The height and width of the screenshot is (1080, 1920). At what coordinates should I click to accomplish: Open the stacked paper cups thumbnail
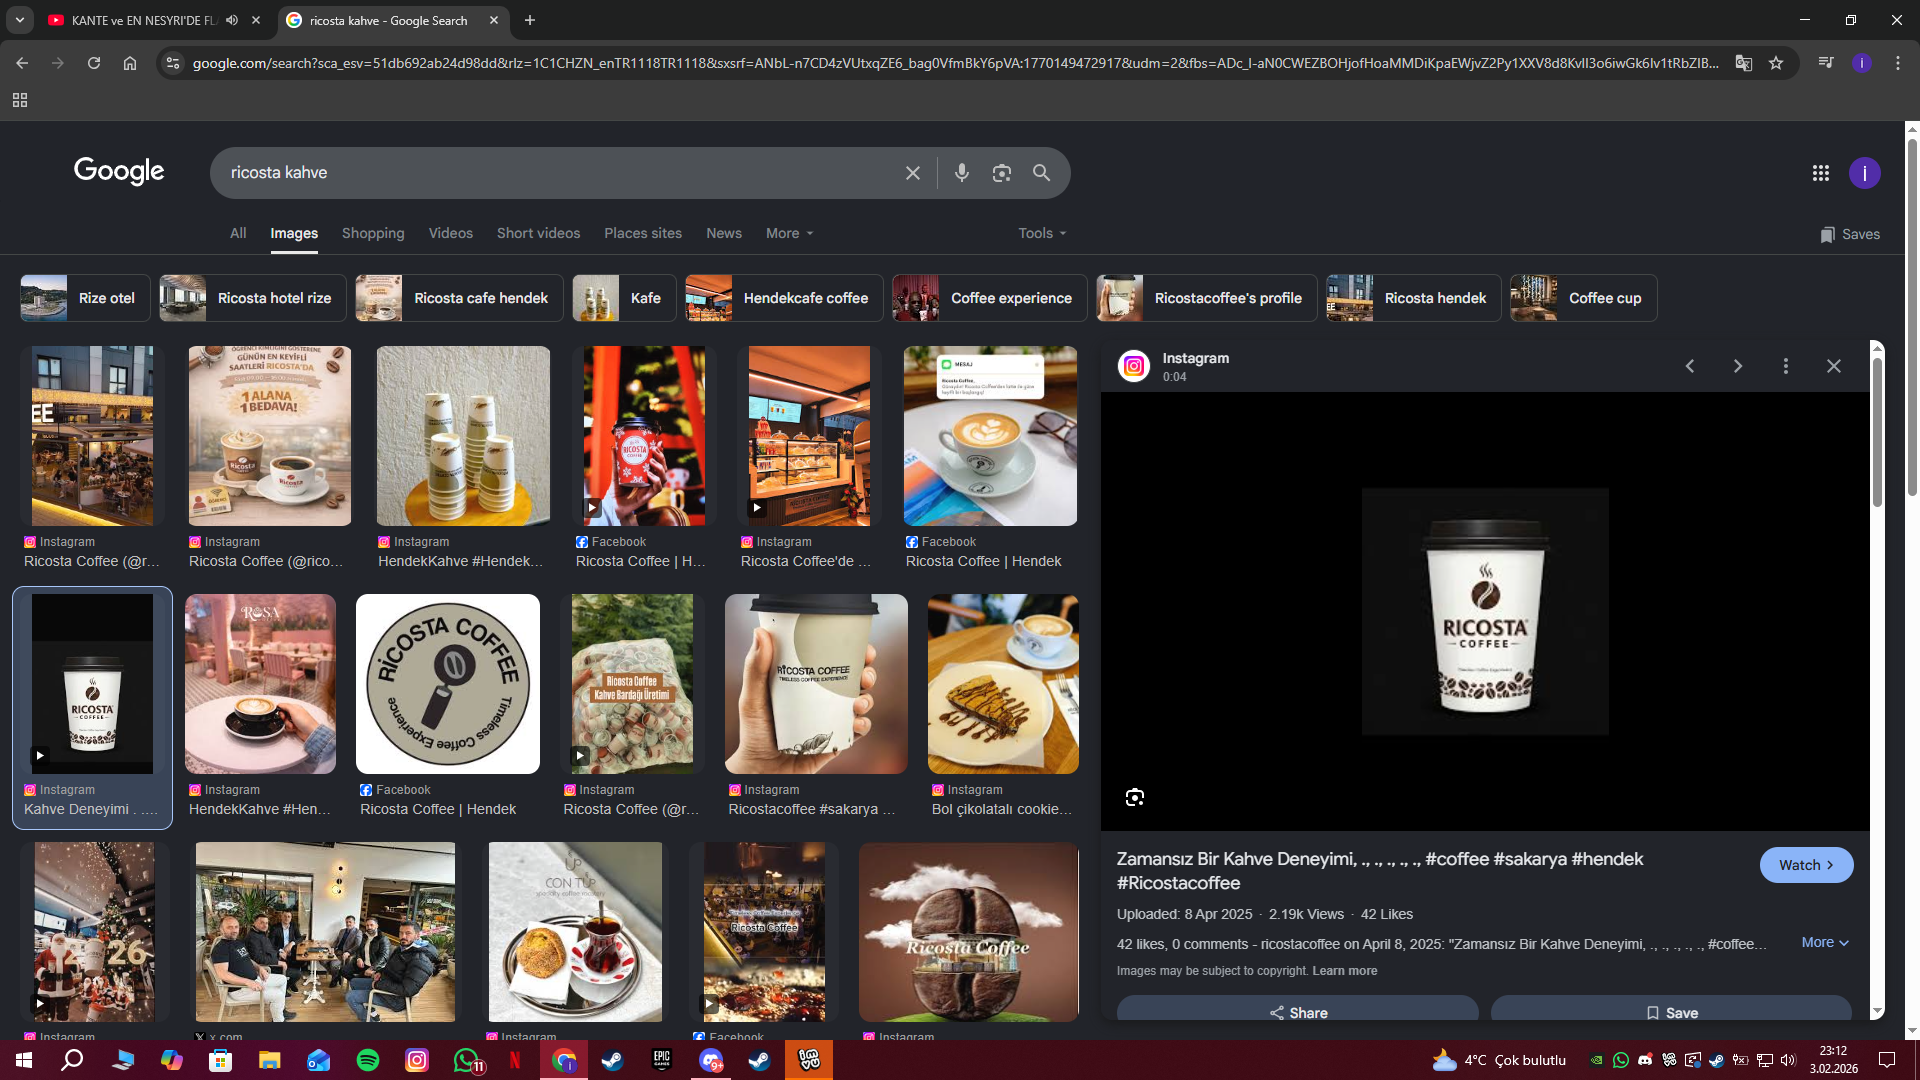pos(463,436)
